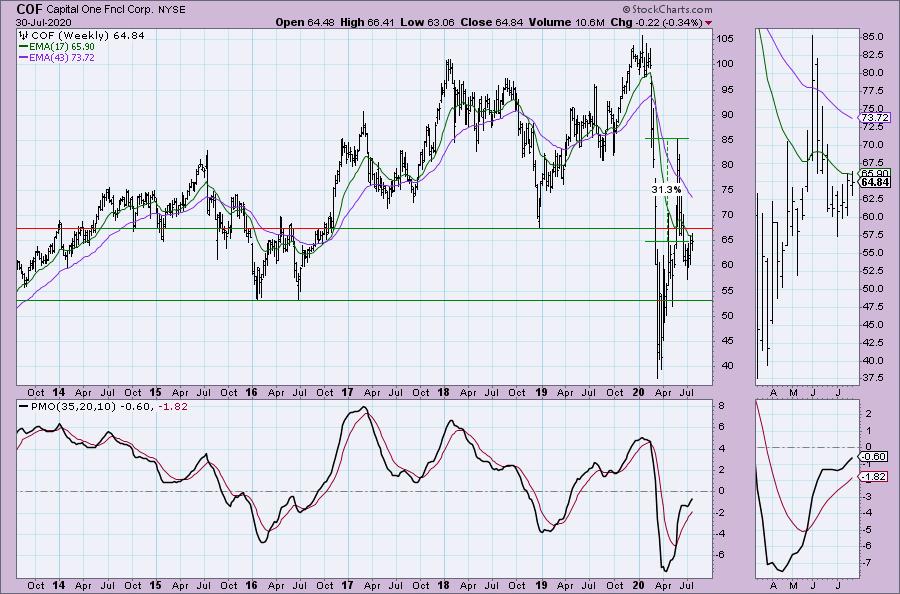Click the Chg -0.22 (-0.34%) value

[656, 22]
